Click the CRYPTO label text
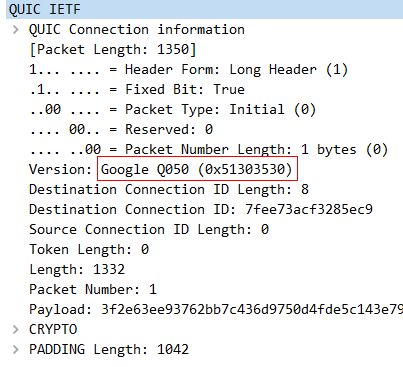This screenshot has width=403, height=367. tap(53, 329)
